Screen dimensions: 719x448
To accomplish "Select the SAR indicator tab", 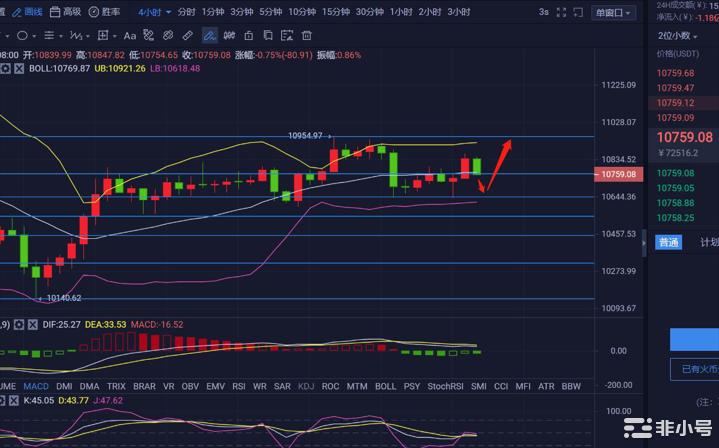I will coord(282,387).
